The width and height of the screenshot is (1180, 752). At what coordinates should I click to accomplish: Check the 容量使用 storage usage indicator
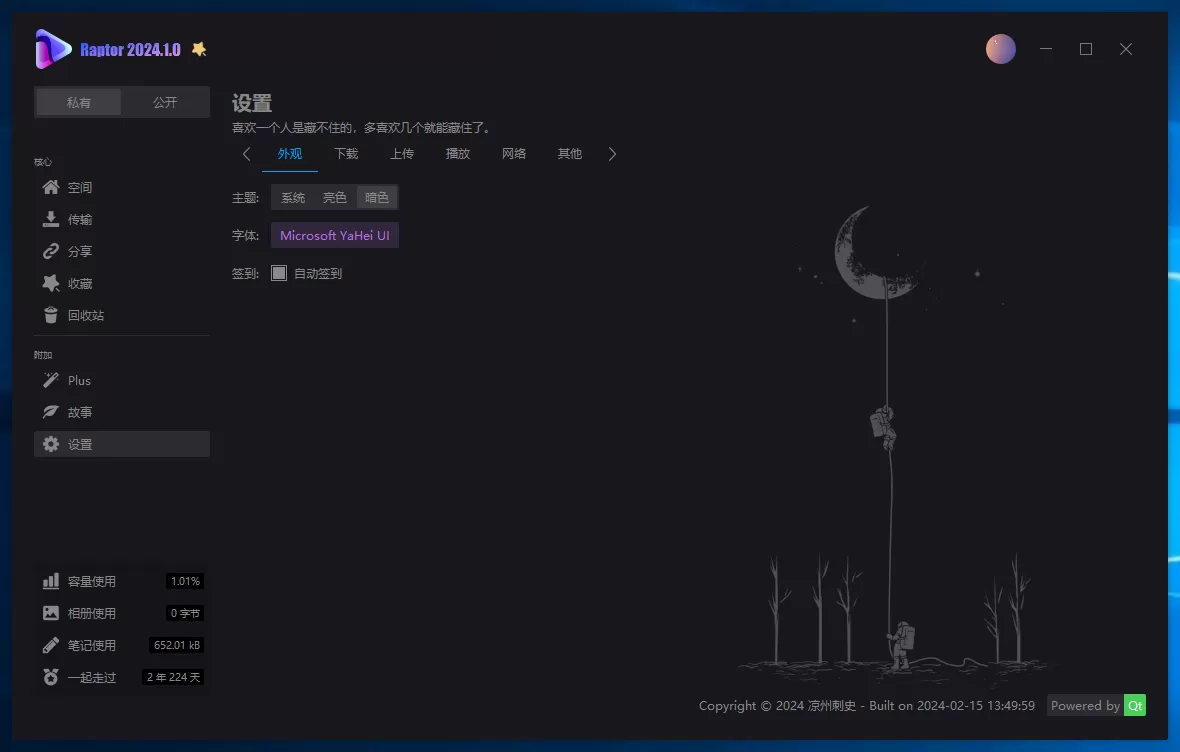pyautogui.click(x=92, y=581)
